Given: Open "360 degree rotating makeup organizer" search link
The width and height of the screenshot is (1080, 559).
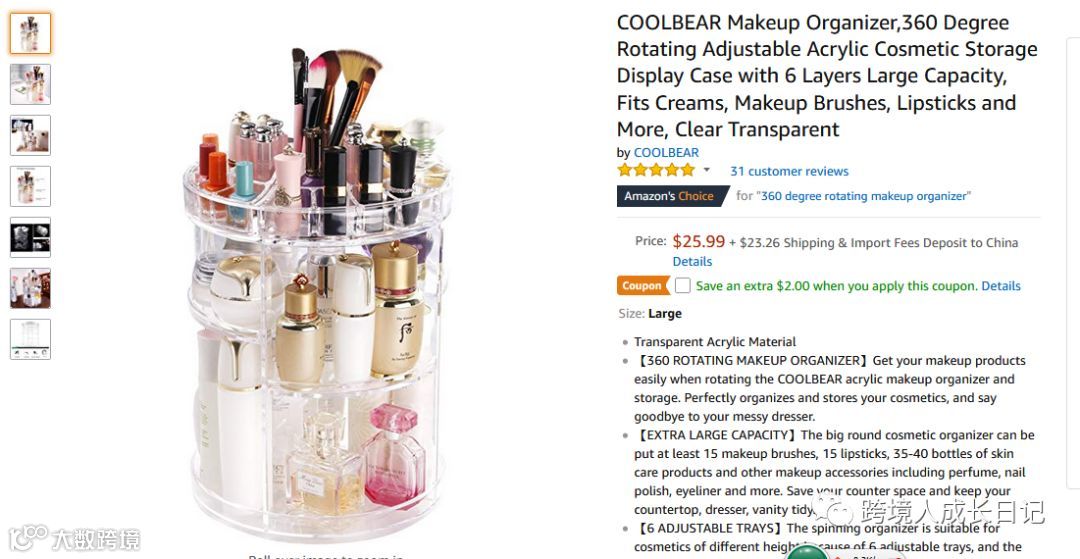Looking at the screenshot, I should 864,196.
